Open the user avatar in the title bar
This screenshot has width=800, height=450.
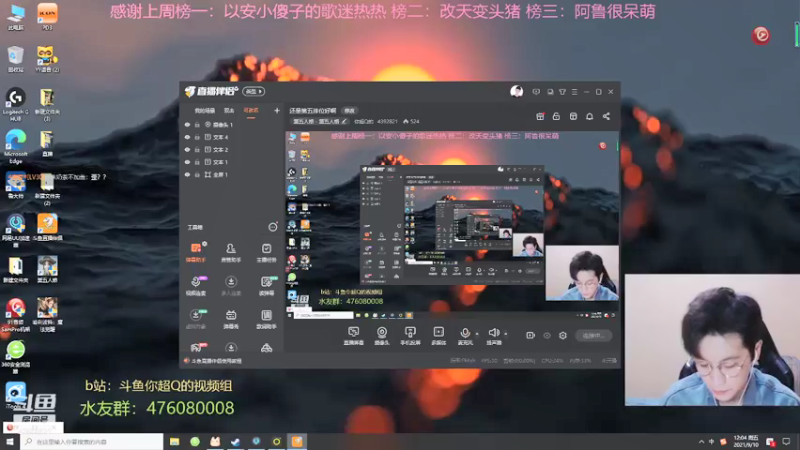pyautogui.click(x=516, y=91)
